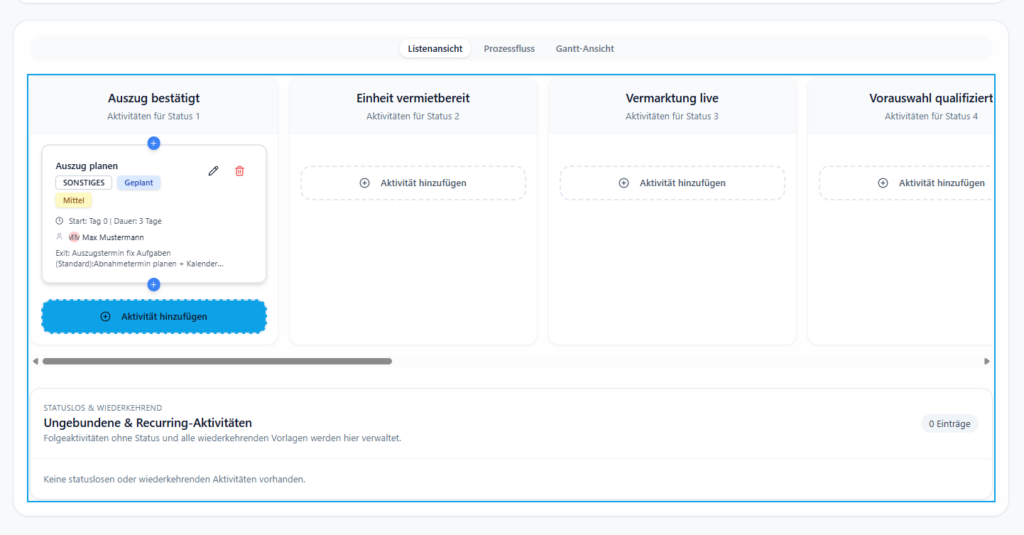1024x535 pixels.
Task: Click blue plus circle below Auszug planen card
Action: (x=153, y=285)
